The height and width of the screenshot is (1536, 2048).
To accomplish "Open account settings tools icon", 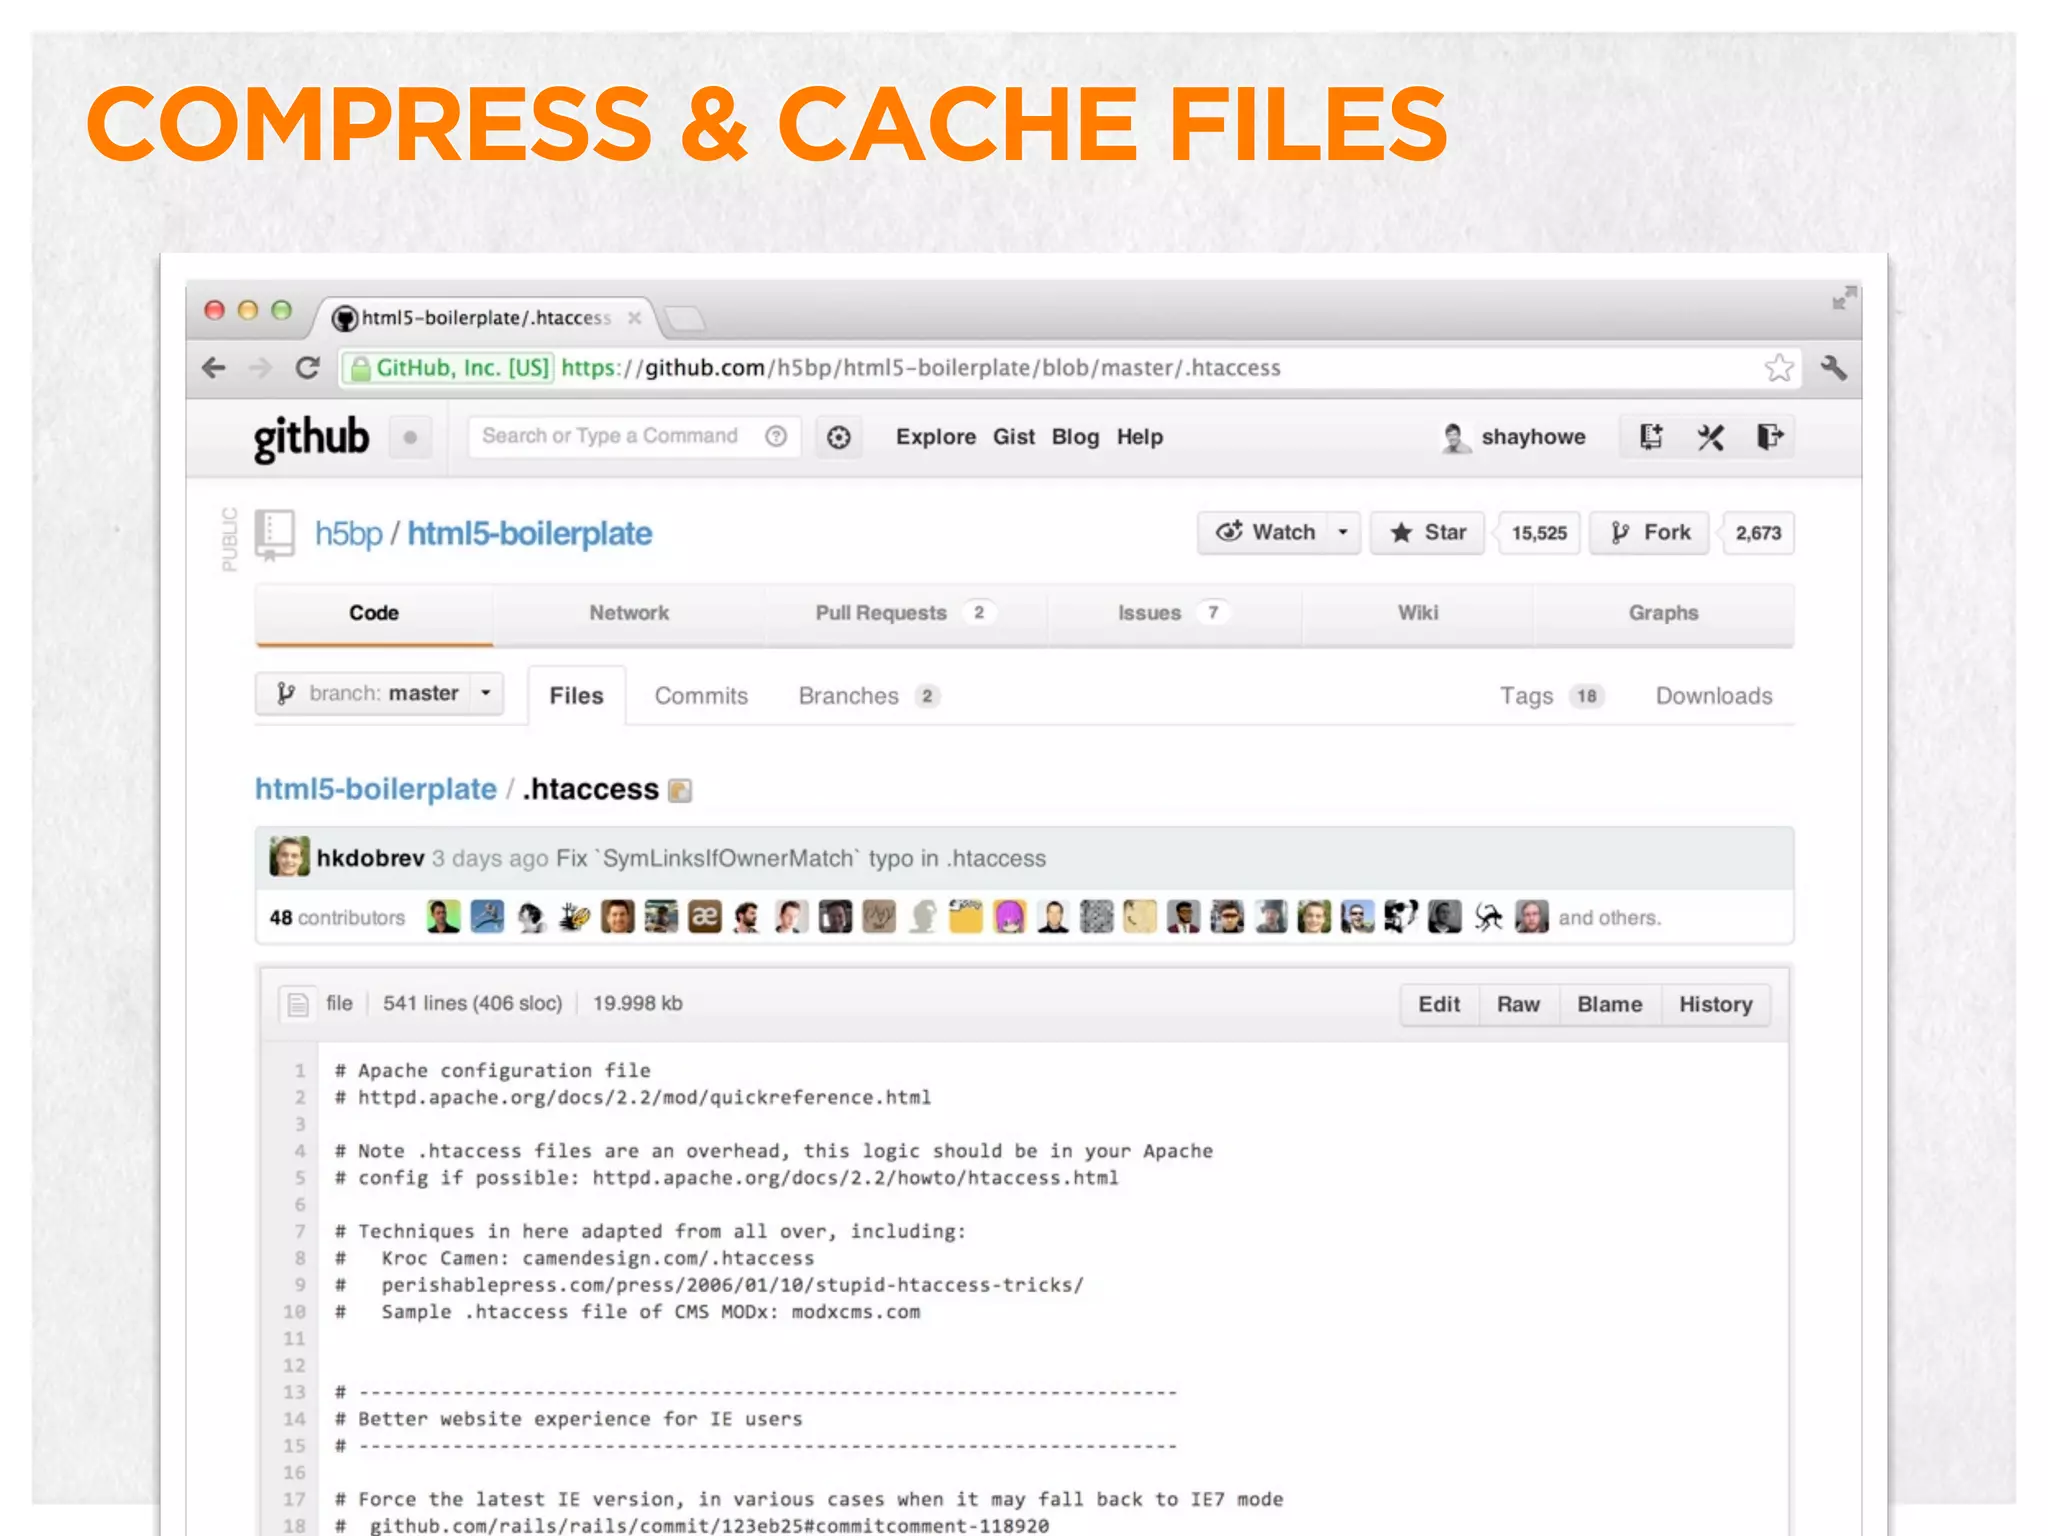I will (x=1710, y=437).
